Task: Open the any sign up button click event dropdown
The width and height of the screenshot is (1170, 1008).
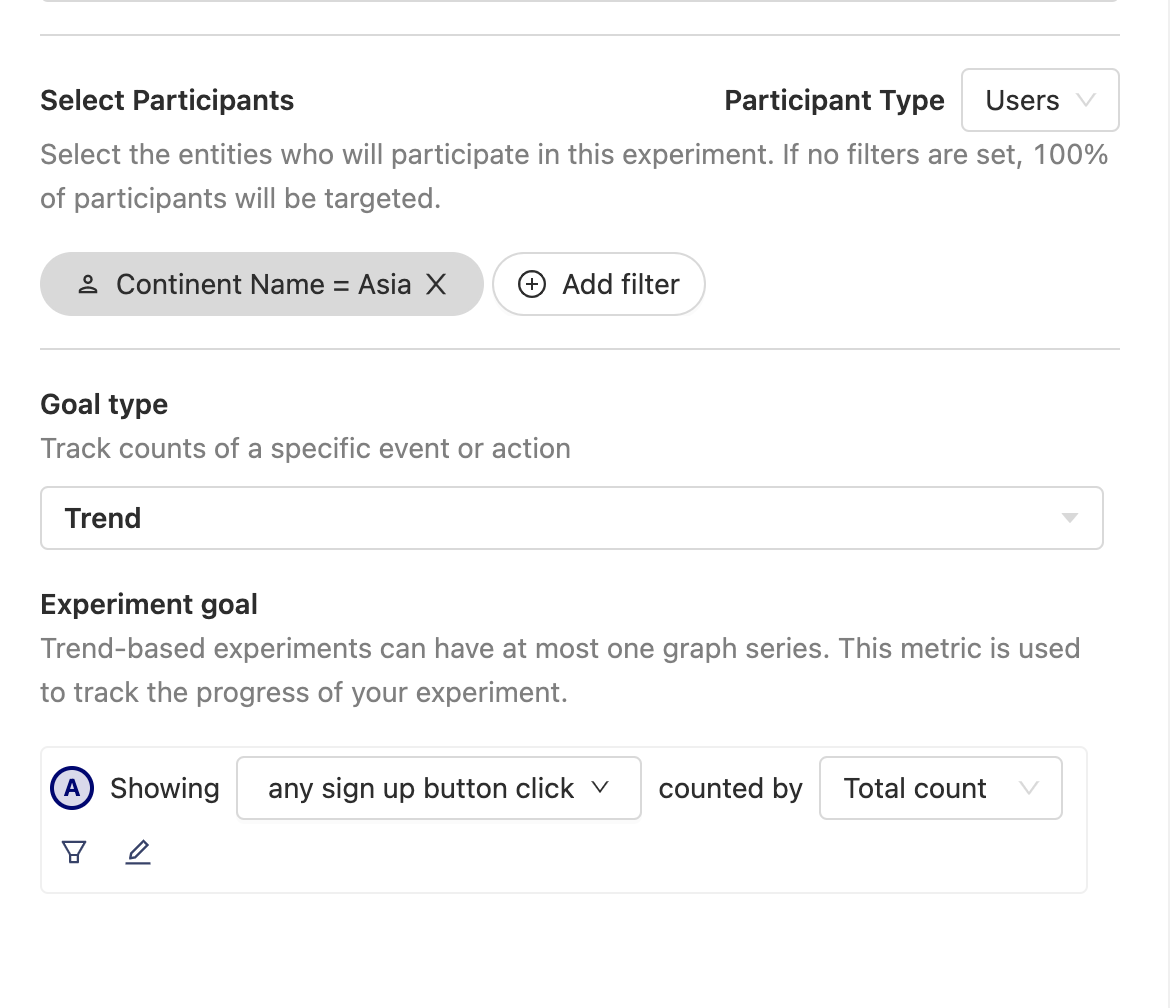Action: click(x=438, y=788)
